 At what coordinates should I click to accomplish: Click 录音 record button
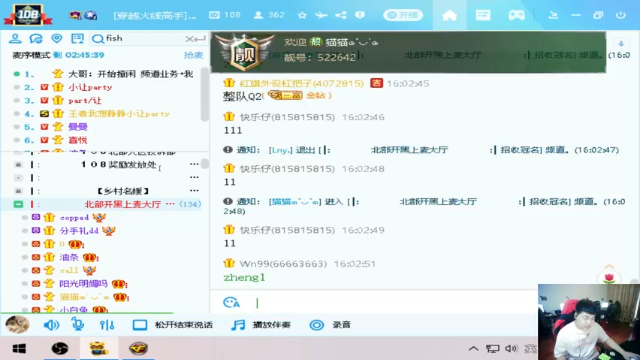pyautogui.click(x=330, y=325)
